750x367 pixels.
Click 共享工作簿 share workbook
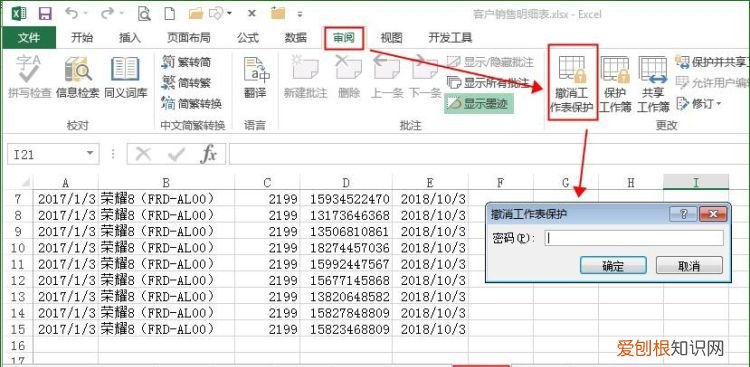tap(653, 83)
